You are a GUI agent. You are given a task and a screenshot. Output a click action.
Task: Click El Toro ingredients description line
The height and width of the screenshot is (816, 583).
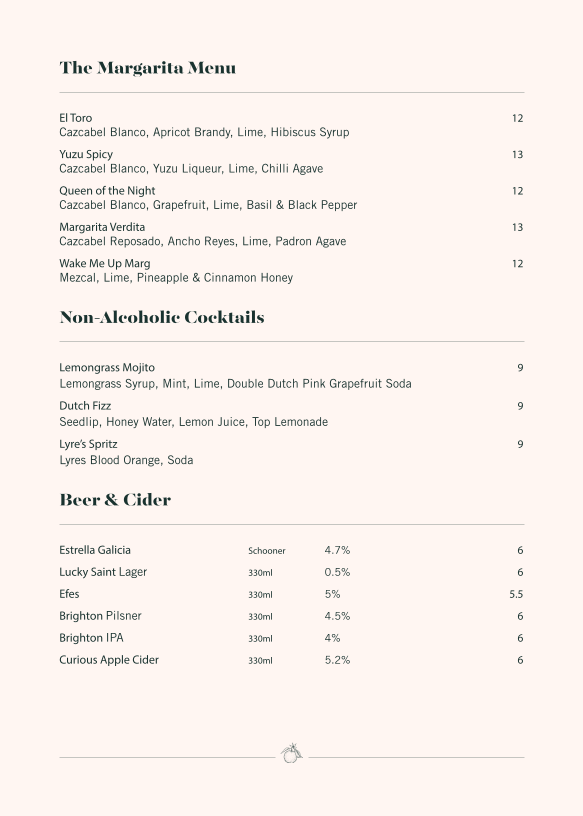pos(204,132)
